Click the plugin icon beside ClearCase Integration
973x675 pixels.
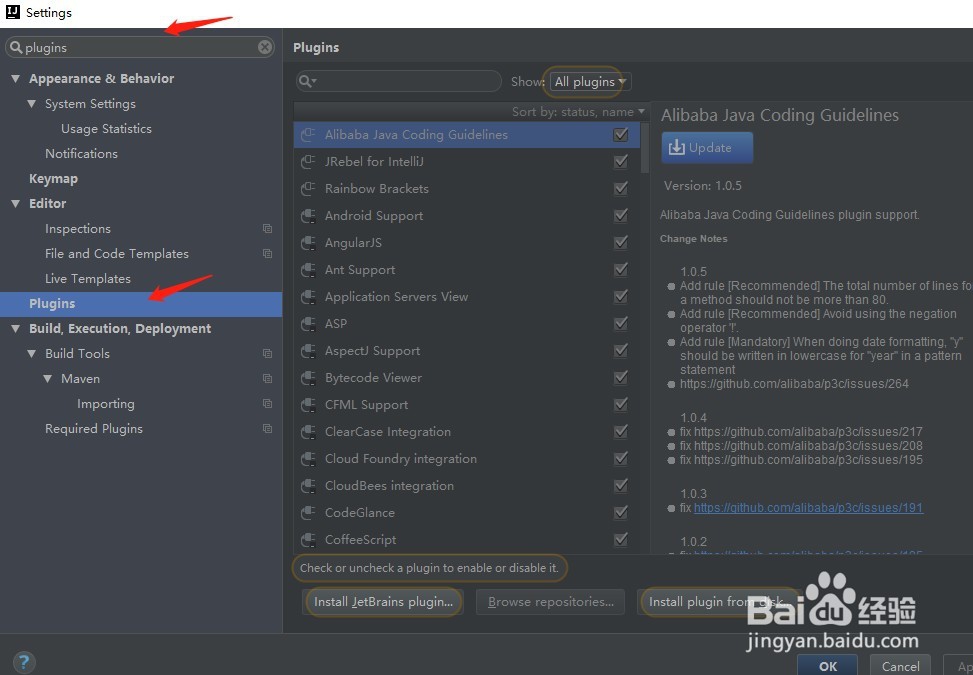tap(308, 432)
